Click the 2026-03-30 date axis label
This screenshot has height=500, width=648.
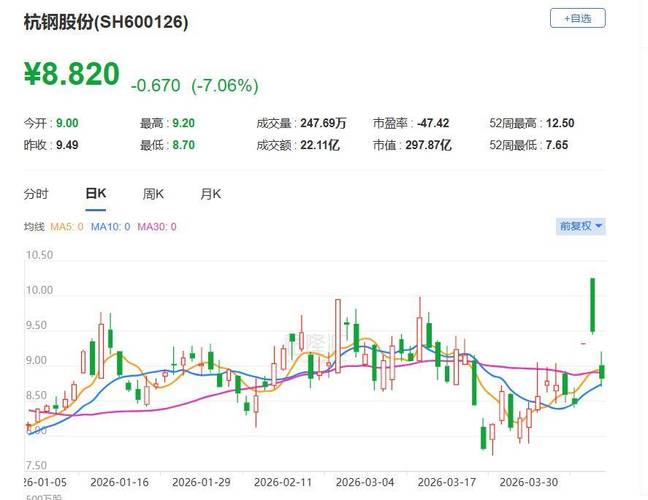click(529, 482)
